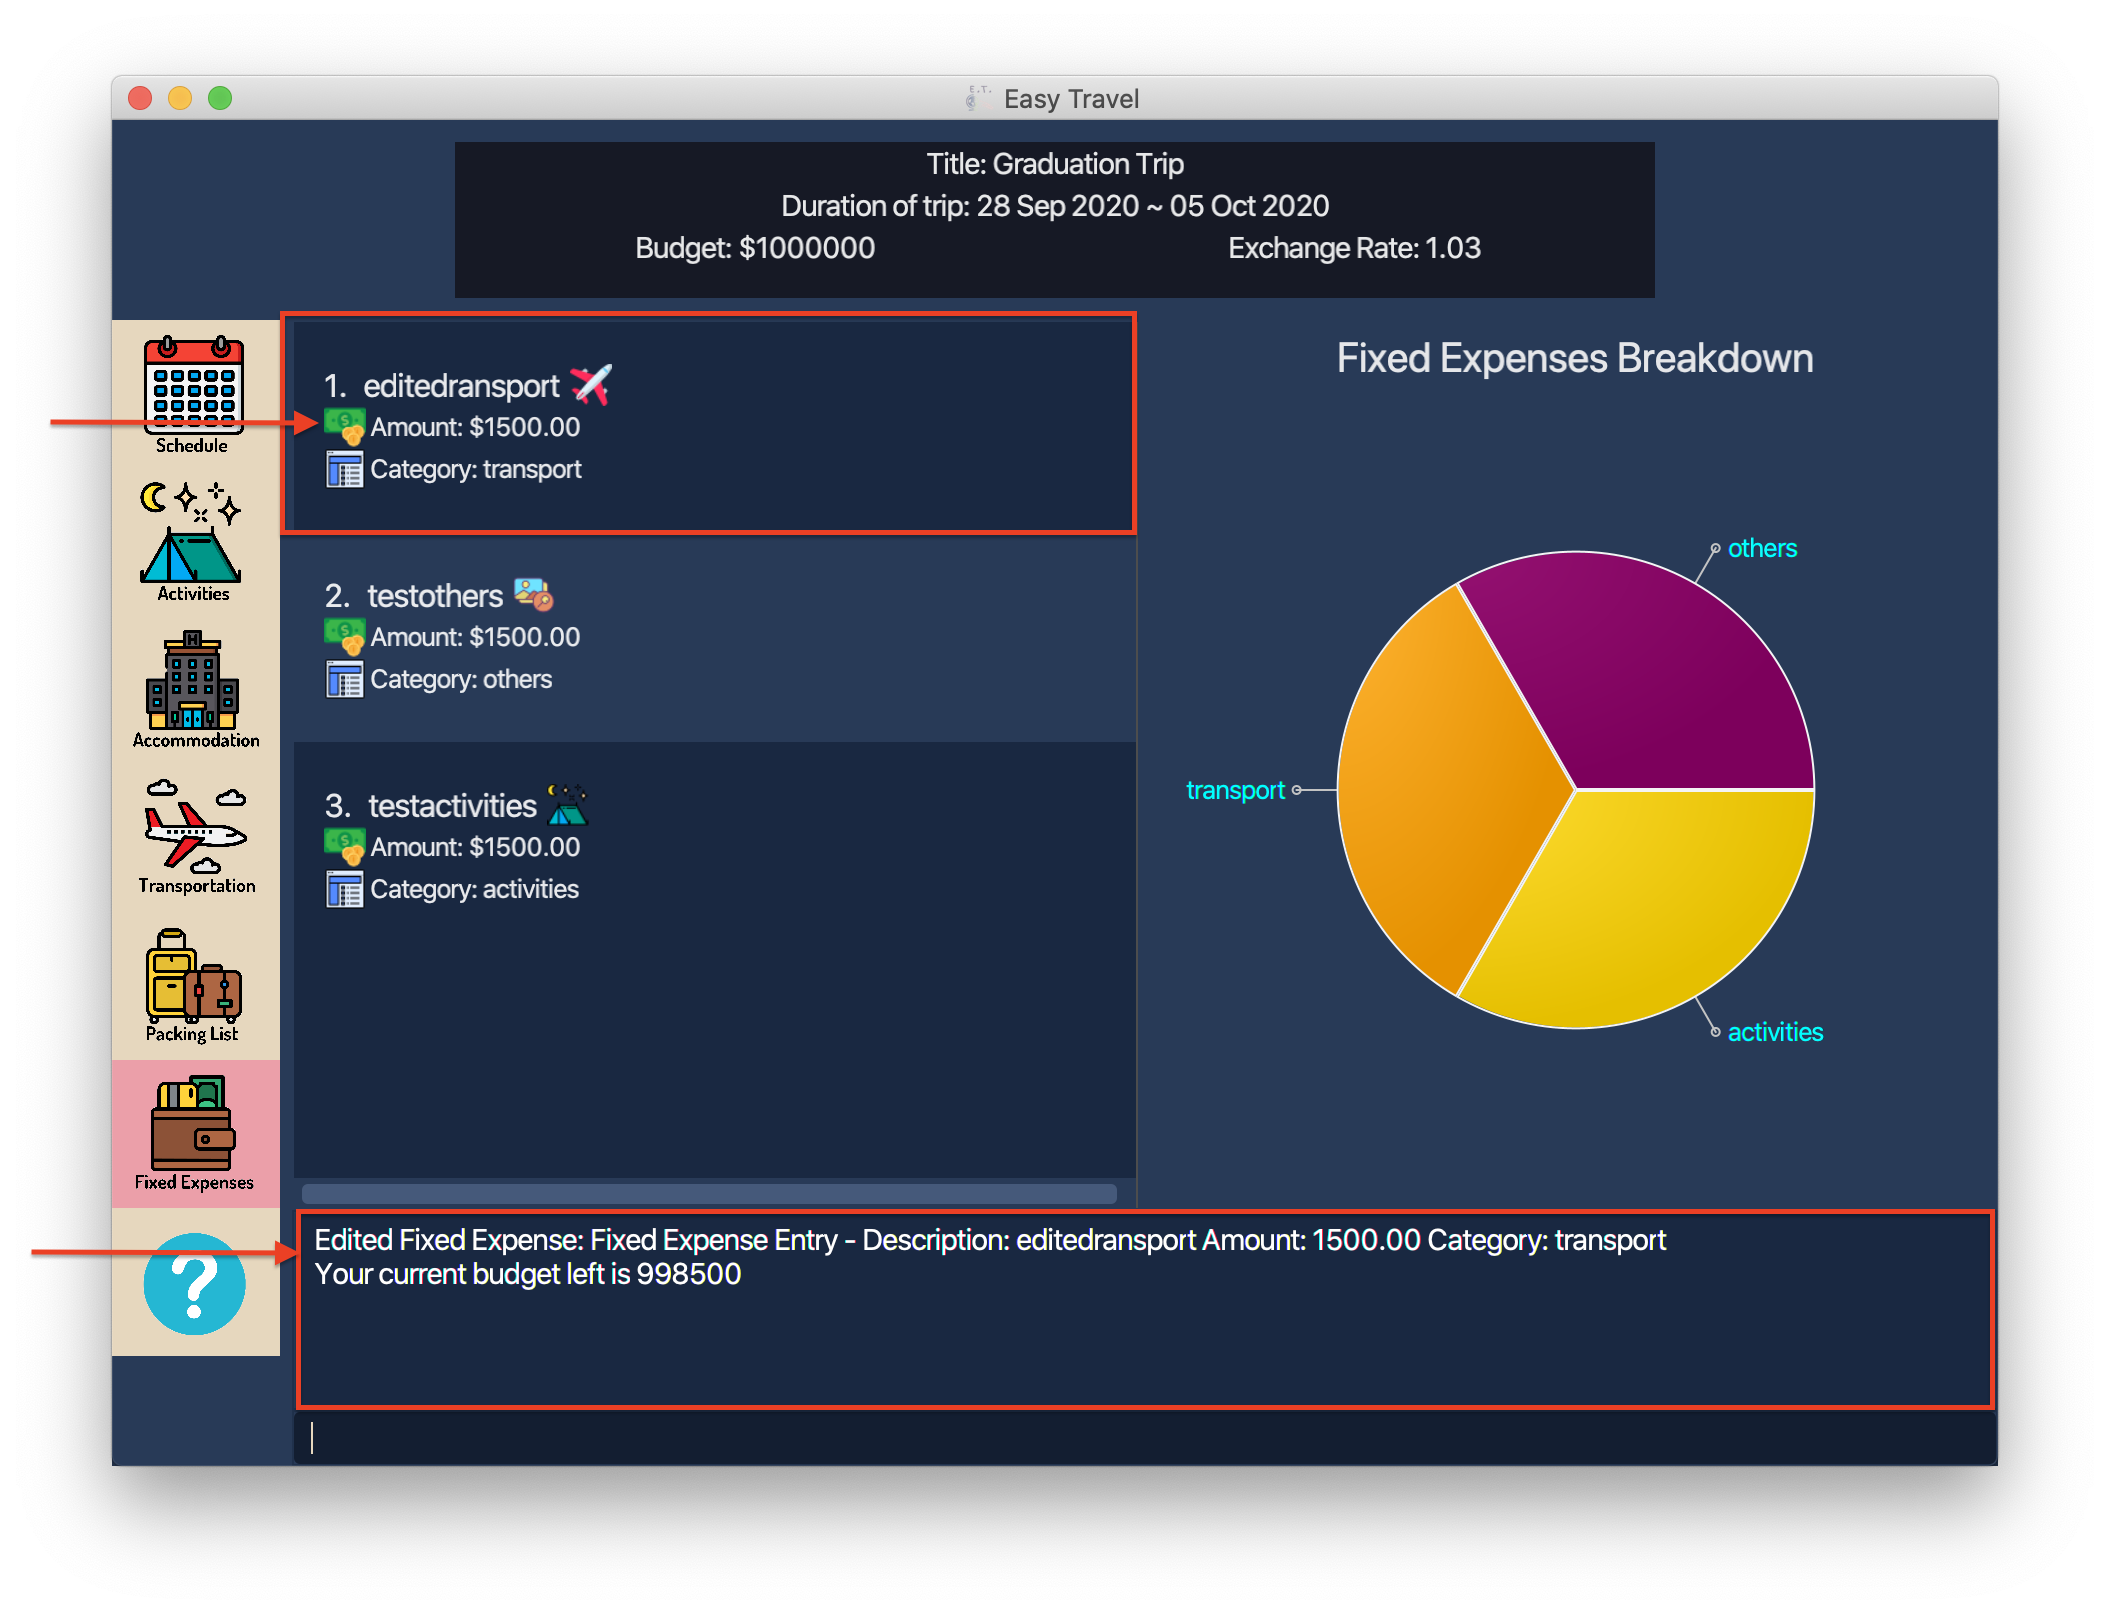Click the Schedule tab label
Screen dimensions: 2110x1614
(x=192, y=442)
